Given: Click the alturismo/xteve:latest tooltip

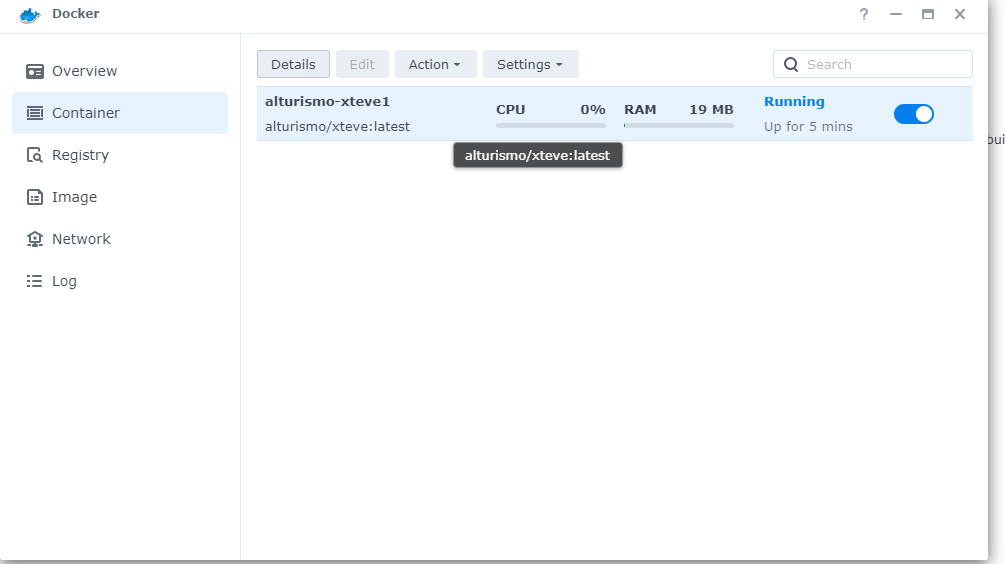Looking at the screenshot, I should 538,156.
